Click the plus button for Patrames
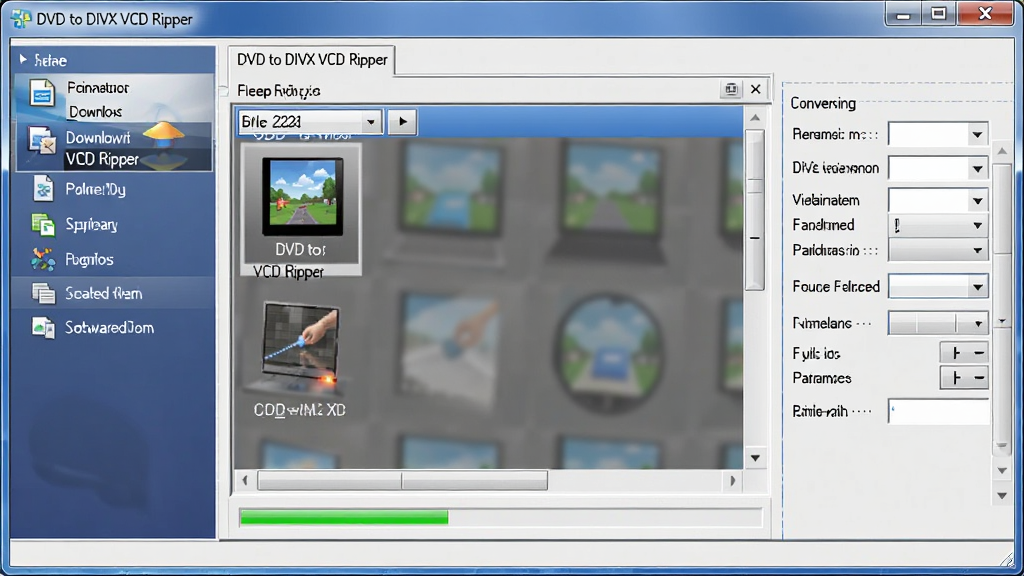1024x576 pixels. click(955, 378)
